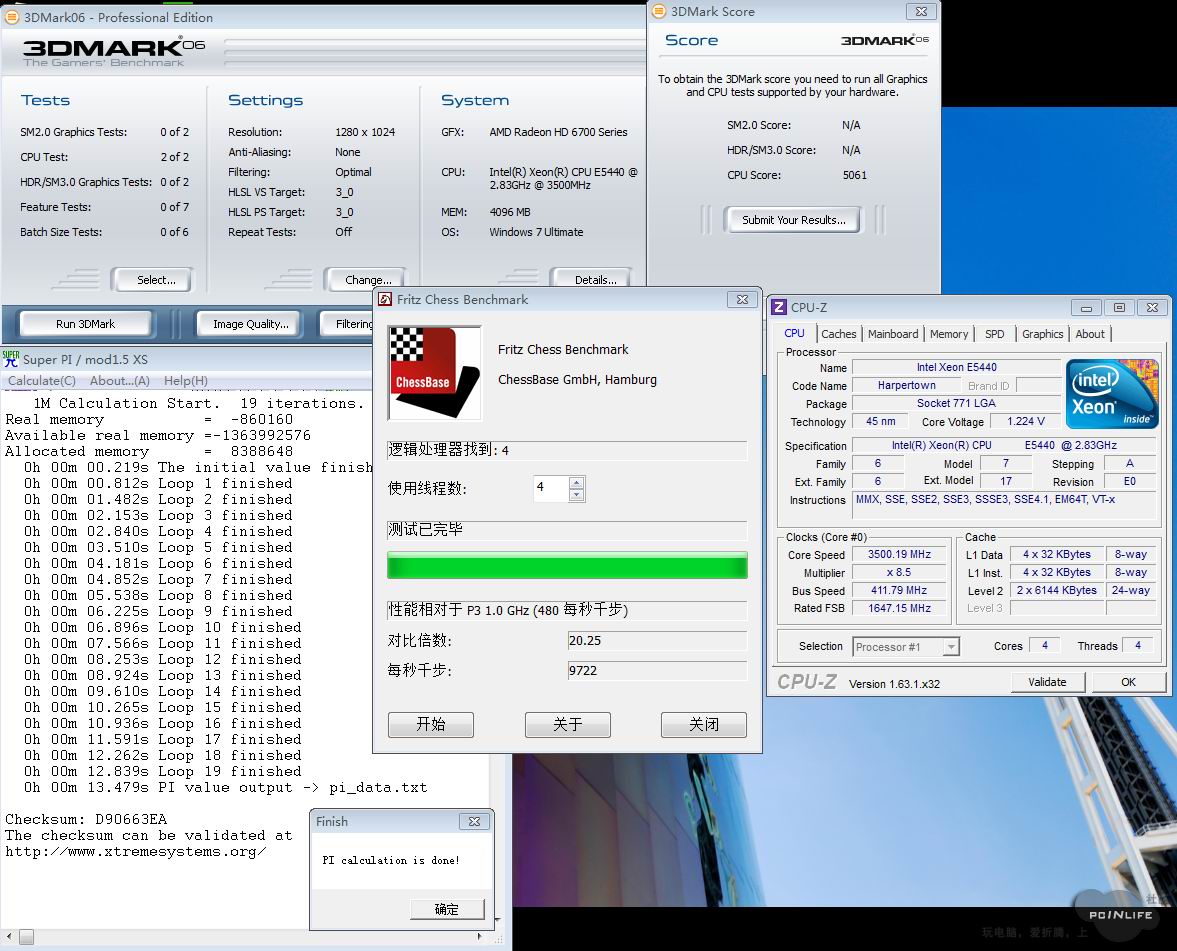The height and width of the screenshot is (951, 1177).
Task: Click the CPU Score value 5061
Action: click(x=854, y=175)
